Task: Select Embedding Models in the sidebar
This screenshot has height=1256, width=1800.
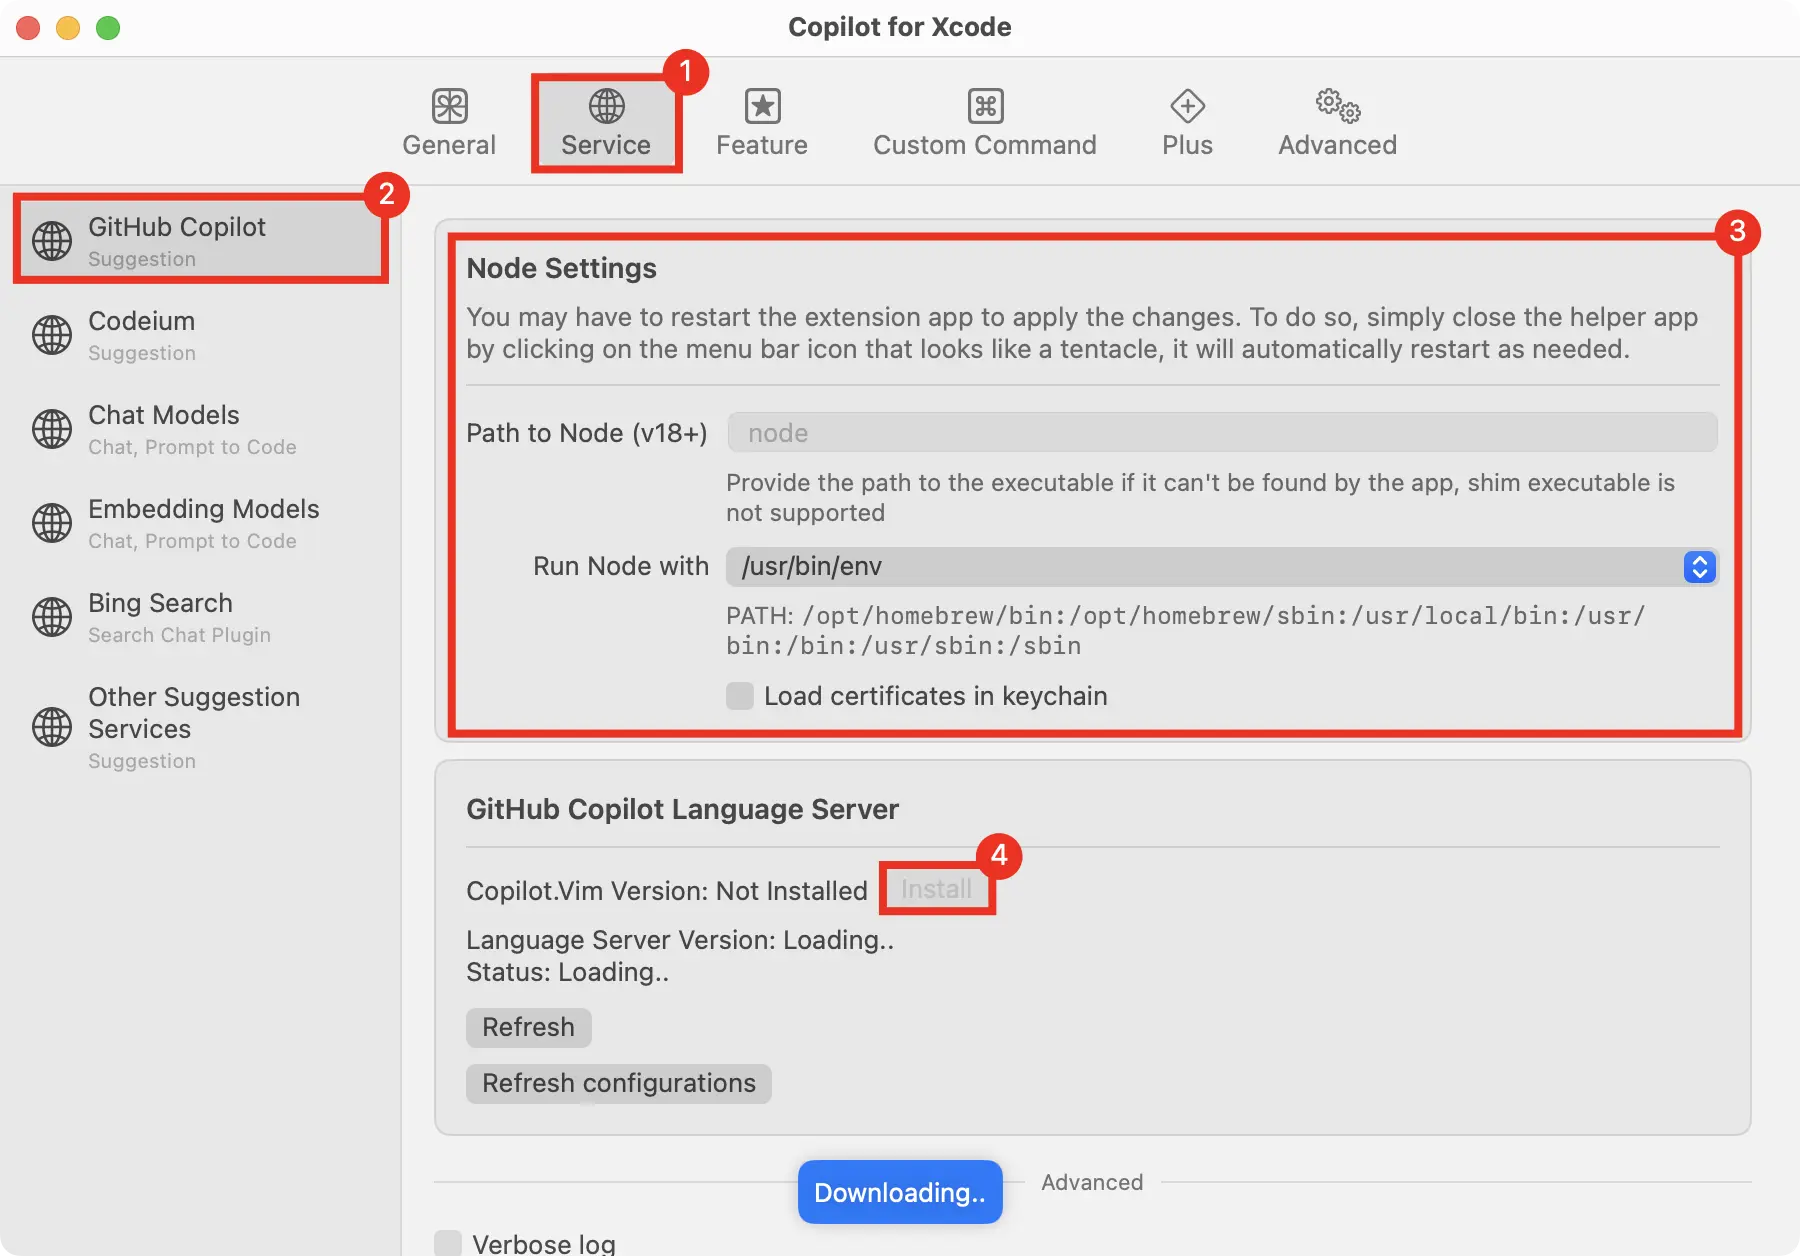Action: click(200, 523)
